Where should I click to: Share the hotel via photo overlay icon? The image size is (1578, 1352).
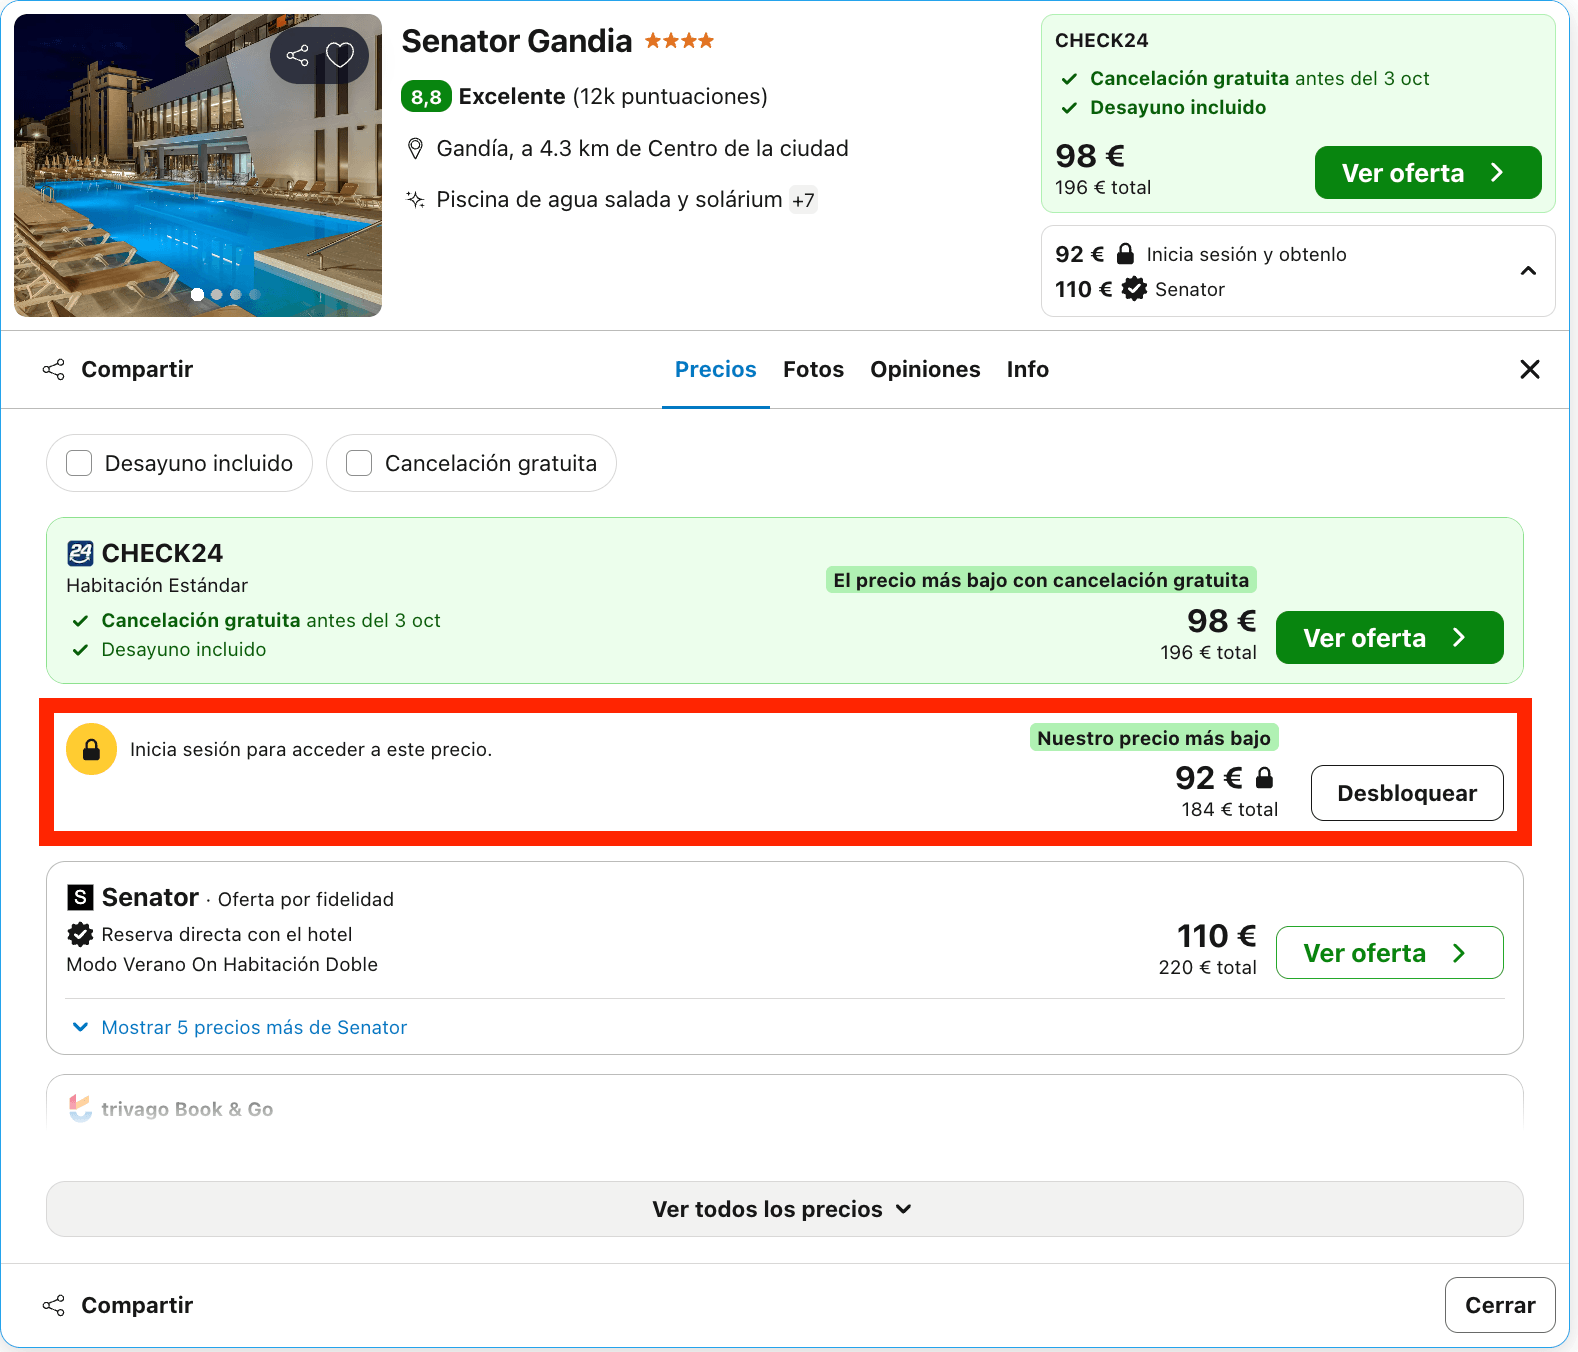coord(297,55)
